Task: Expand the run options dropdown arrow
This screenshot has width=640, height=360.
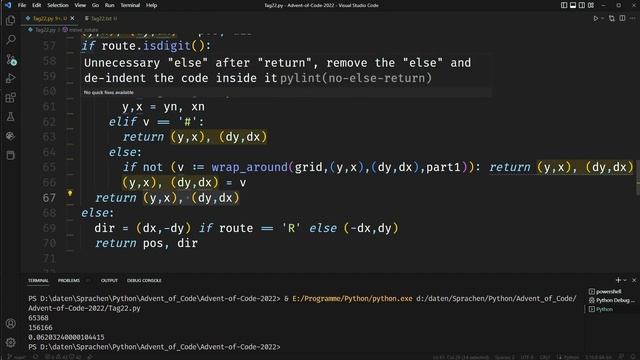Action: tap(602, 18)
